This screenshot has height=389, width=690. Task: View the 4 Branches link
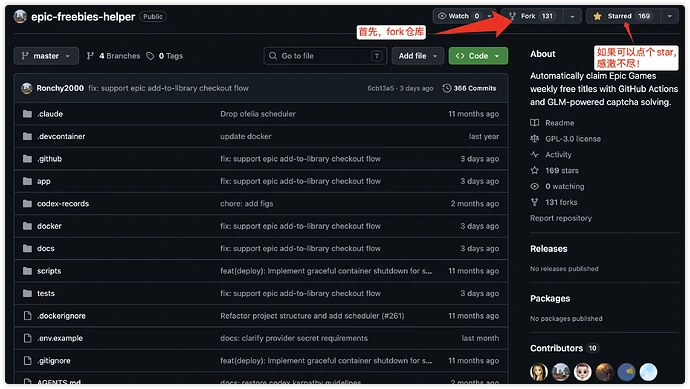point(114,56)
